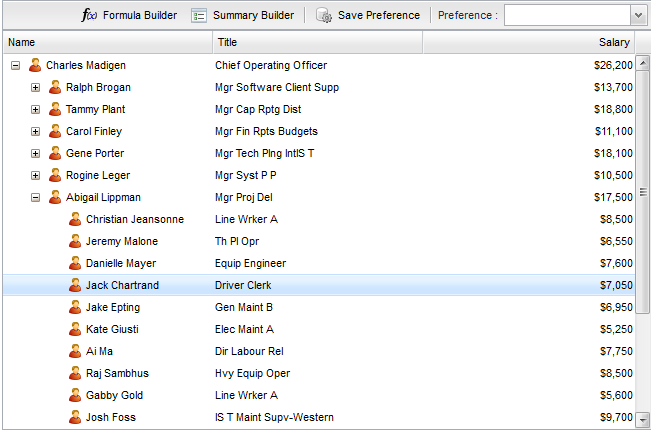Open the Preference dropdown arrow

[638, 15]
